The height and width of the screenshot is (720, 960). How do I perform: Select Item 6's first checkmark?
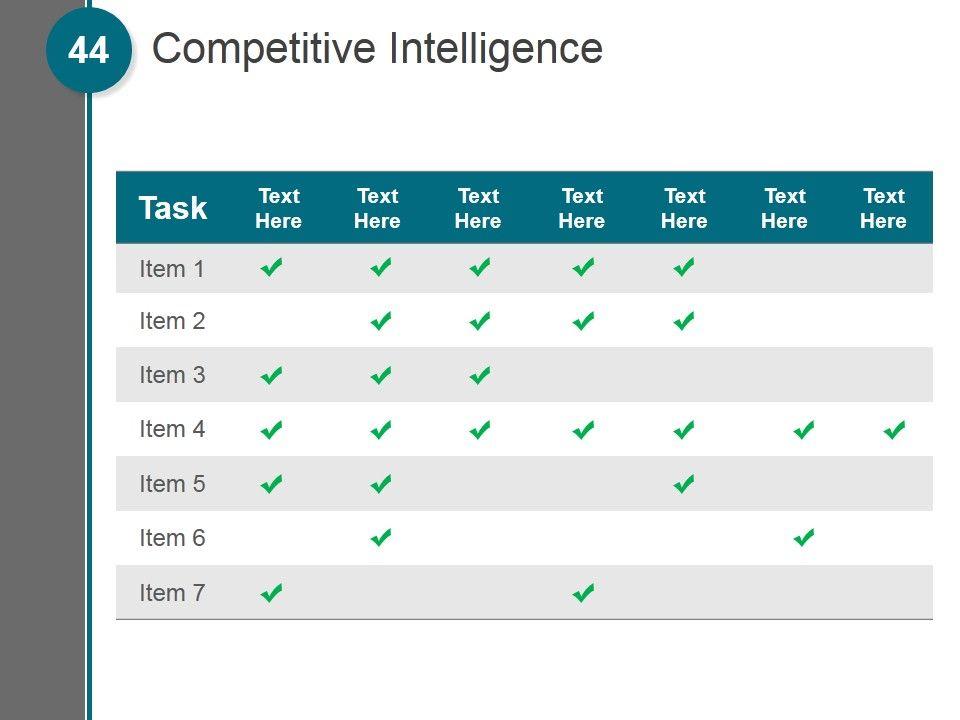point(380,538)
